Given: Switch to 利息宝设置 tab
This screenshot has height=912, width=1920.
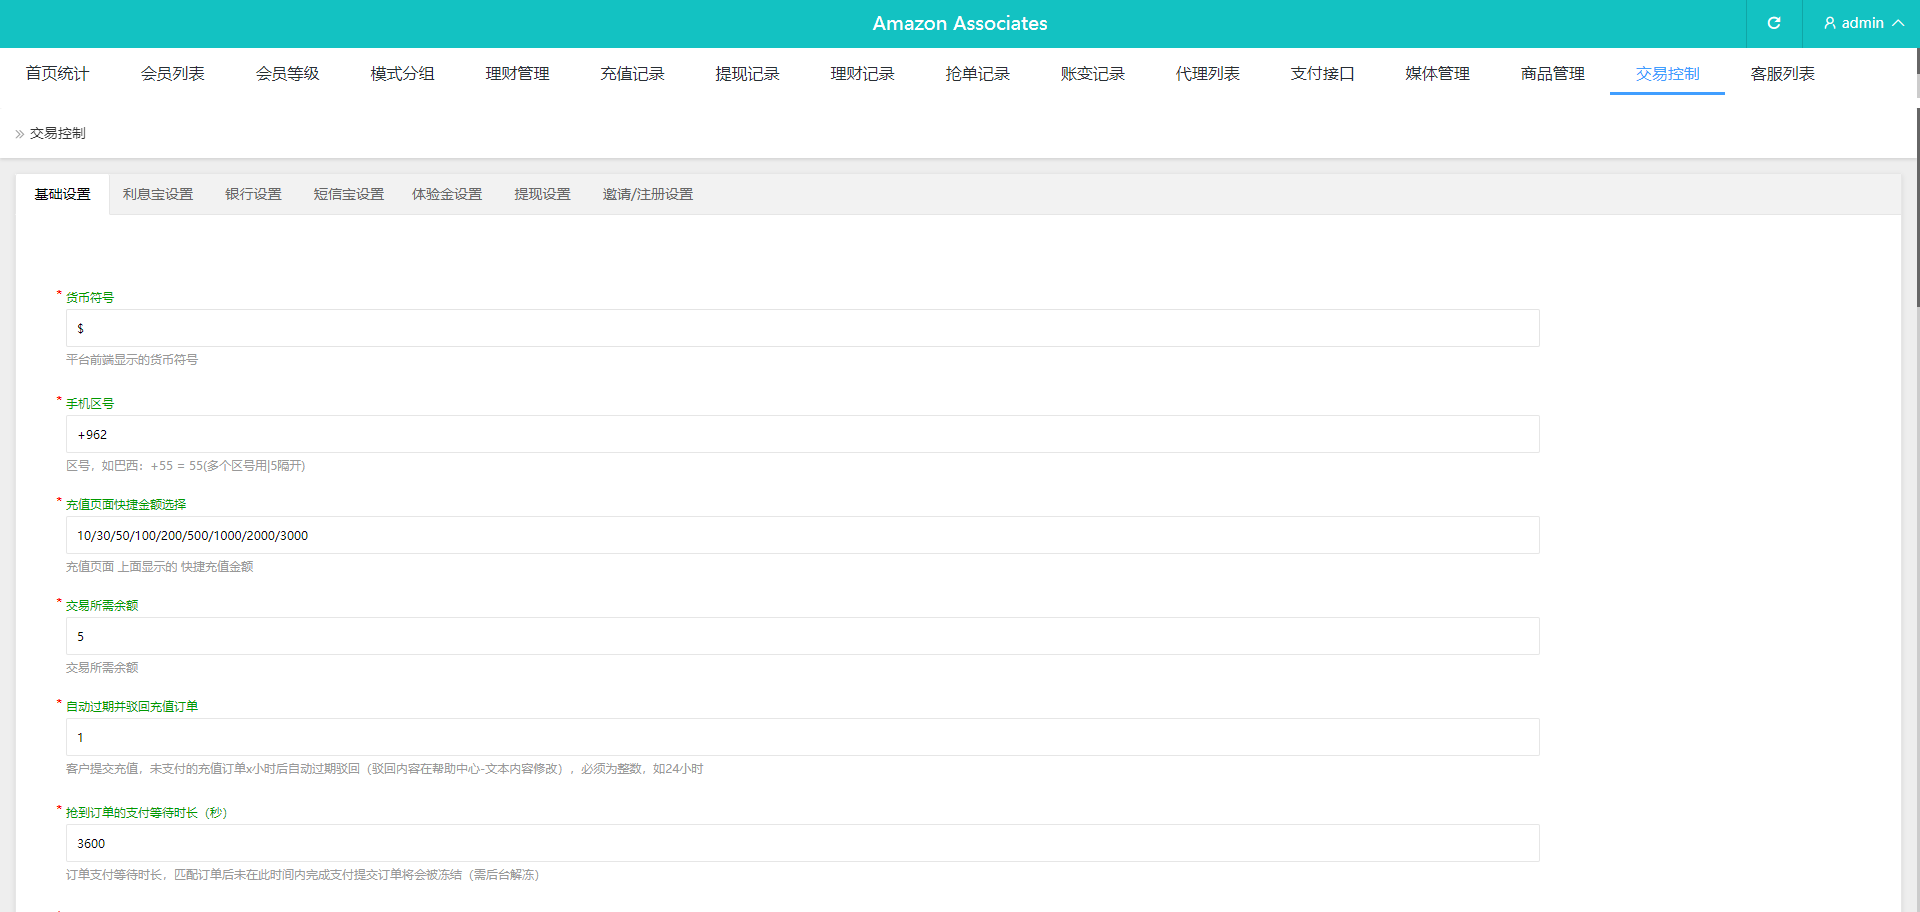Looking at the screenshot, I should [158, 194].
